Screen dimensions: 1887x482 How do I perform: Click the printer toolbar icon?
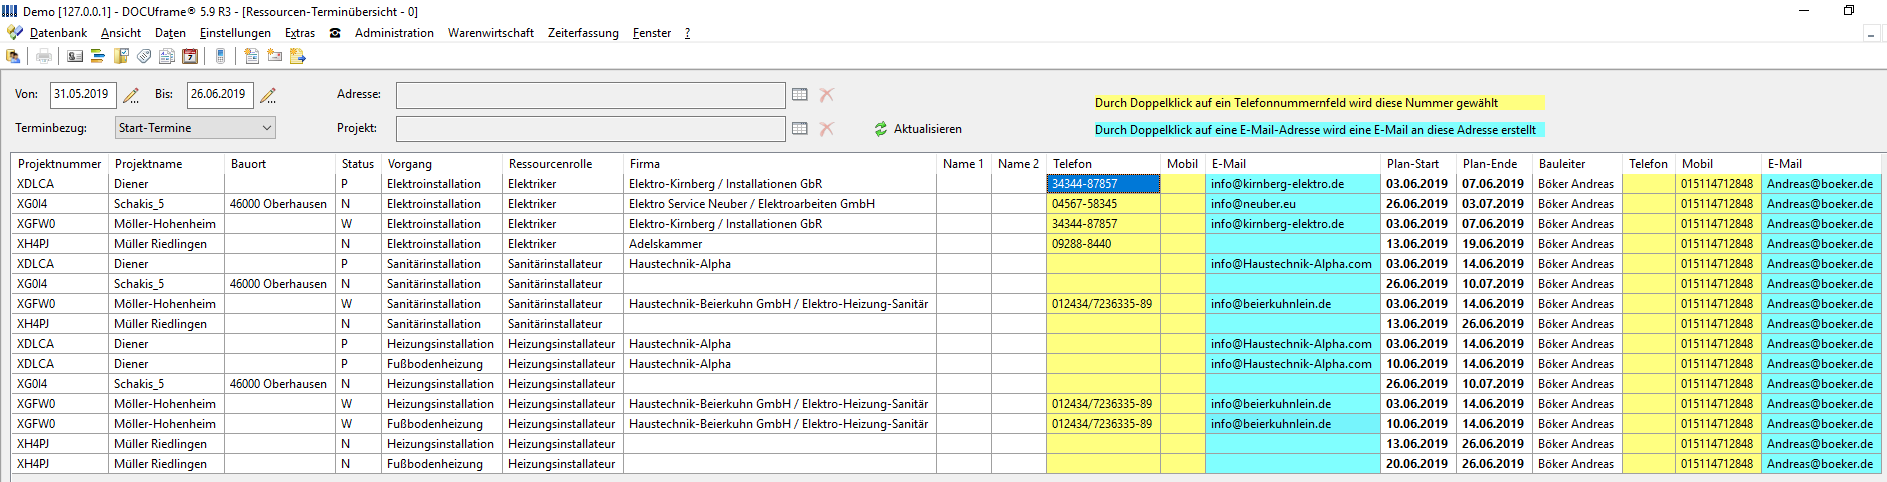point(44,56)
